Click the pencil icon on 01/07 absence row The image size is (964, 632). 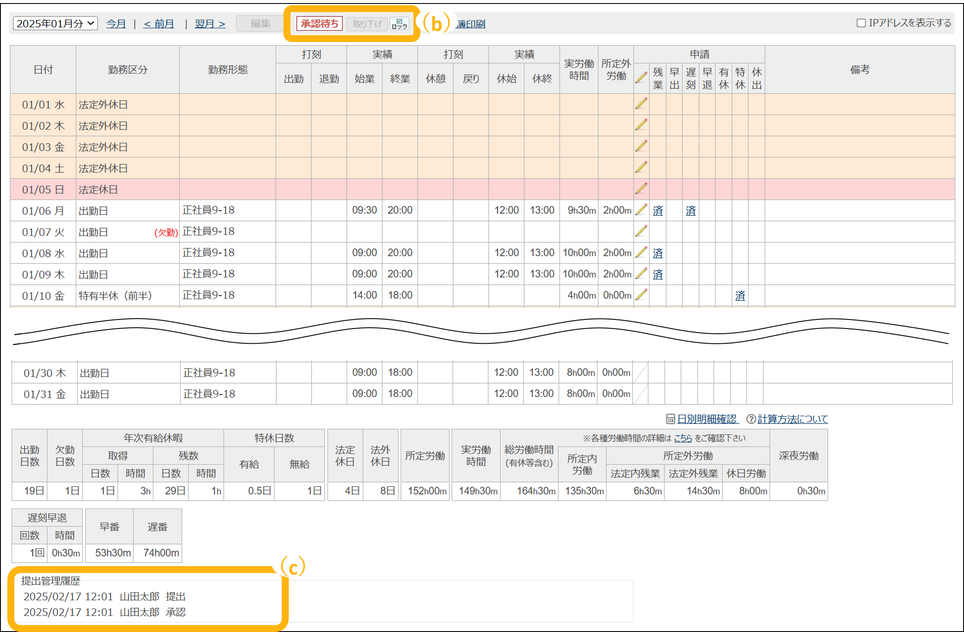point(641,231)
